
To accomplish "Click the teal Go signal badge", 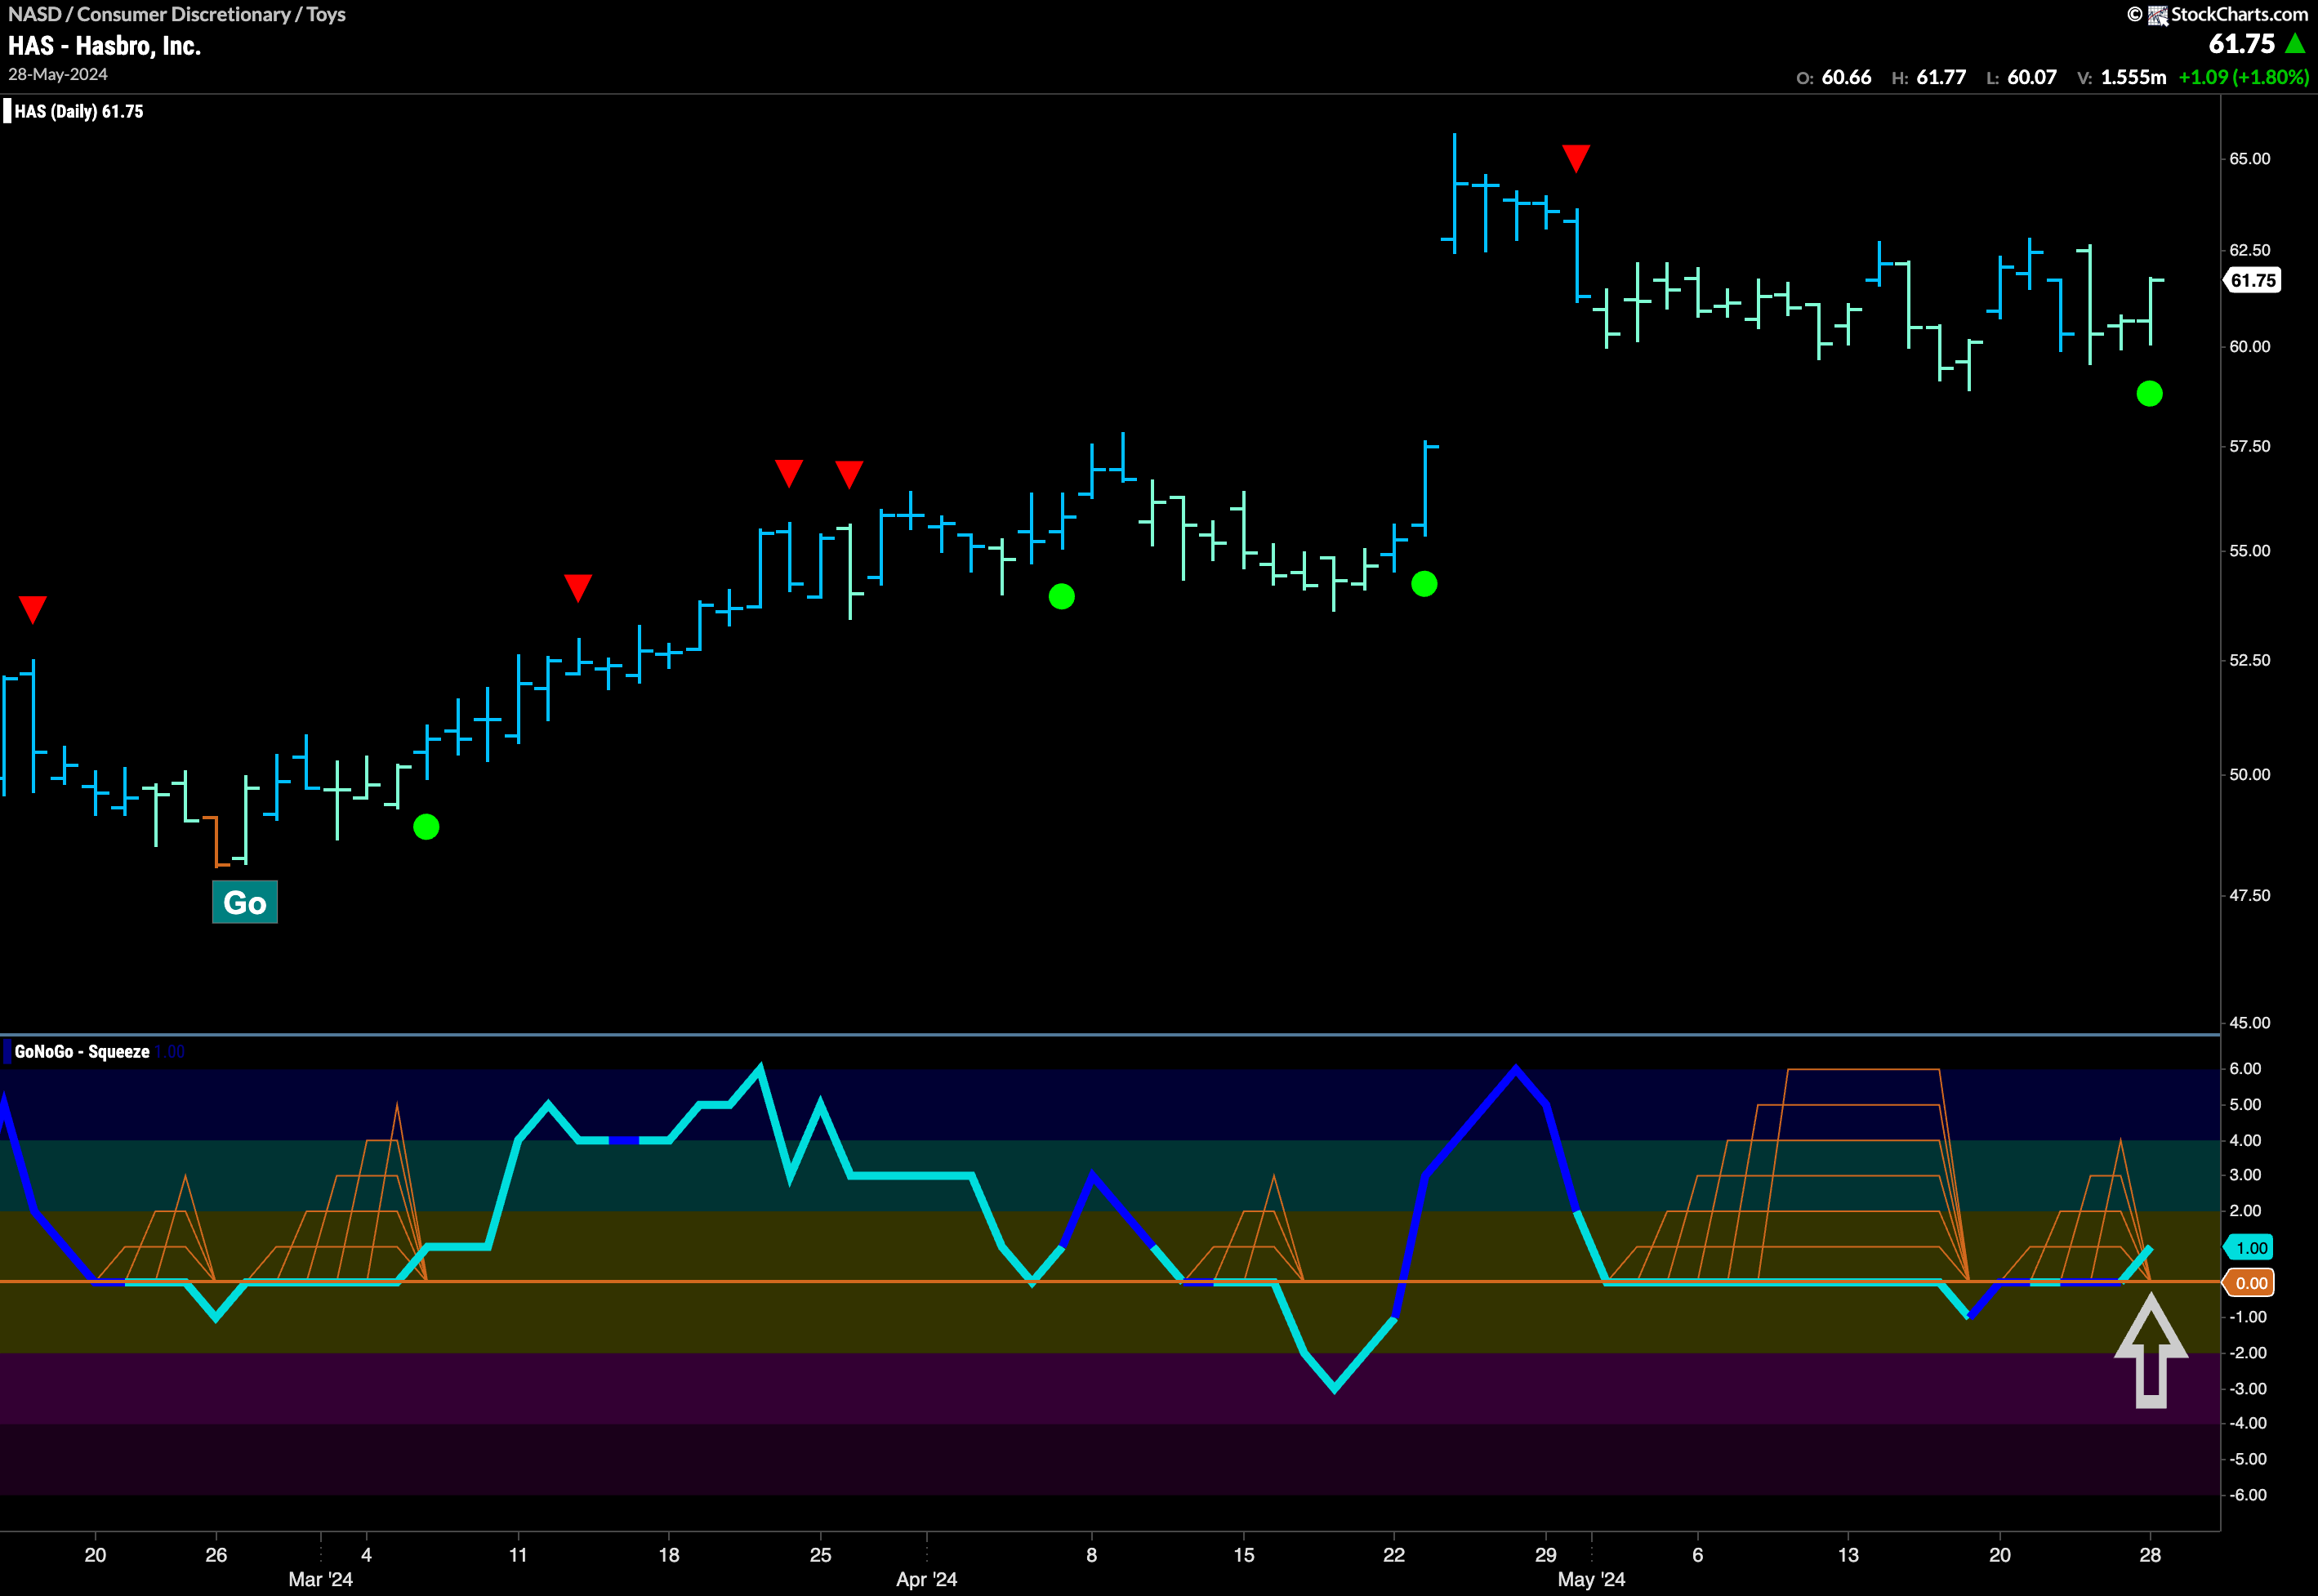I will point(245,902).
